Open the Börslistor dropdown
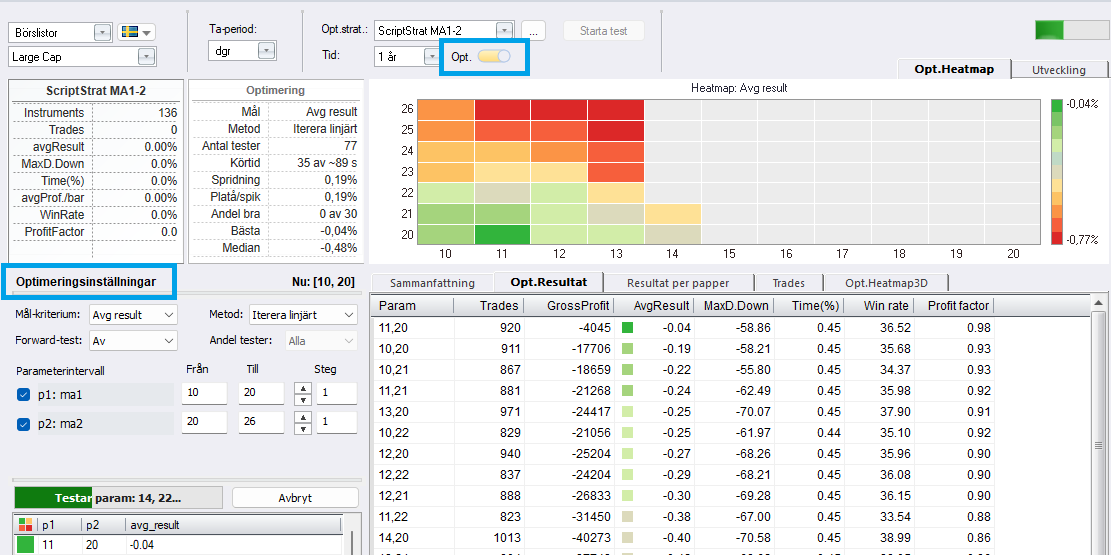This screenshot has width=1111, height=555. click(x=103, y=33)
